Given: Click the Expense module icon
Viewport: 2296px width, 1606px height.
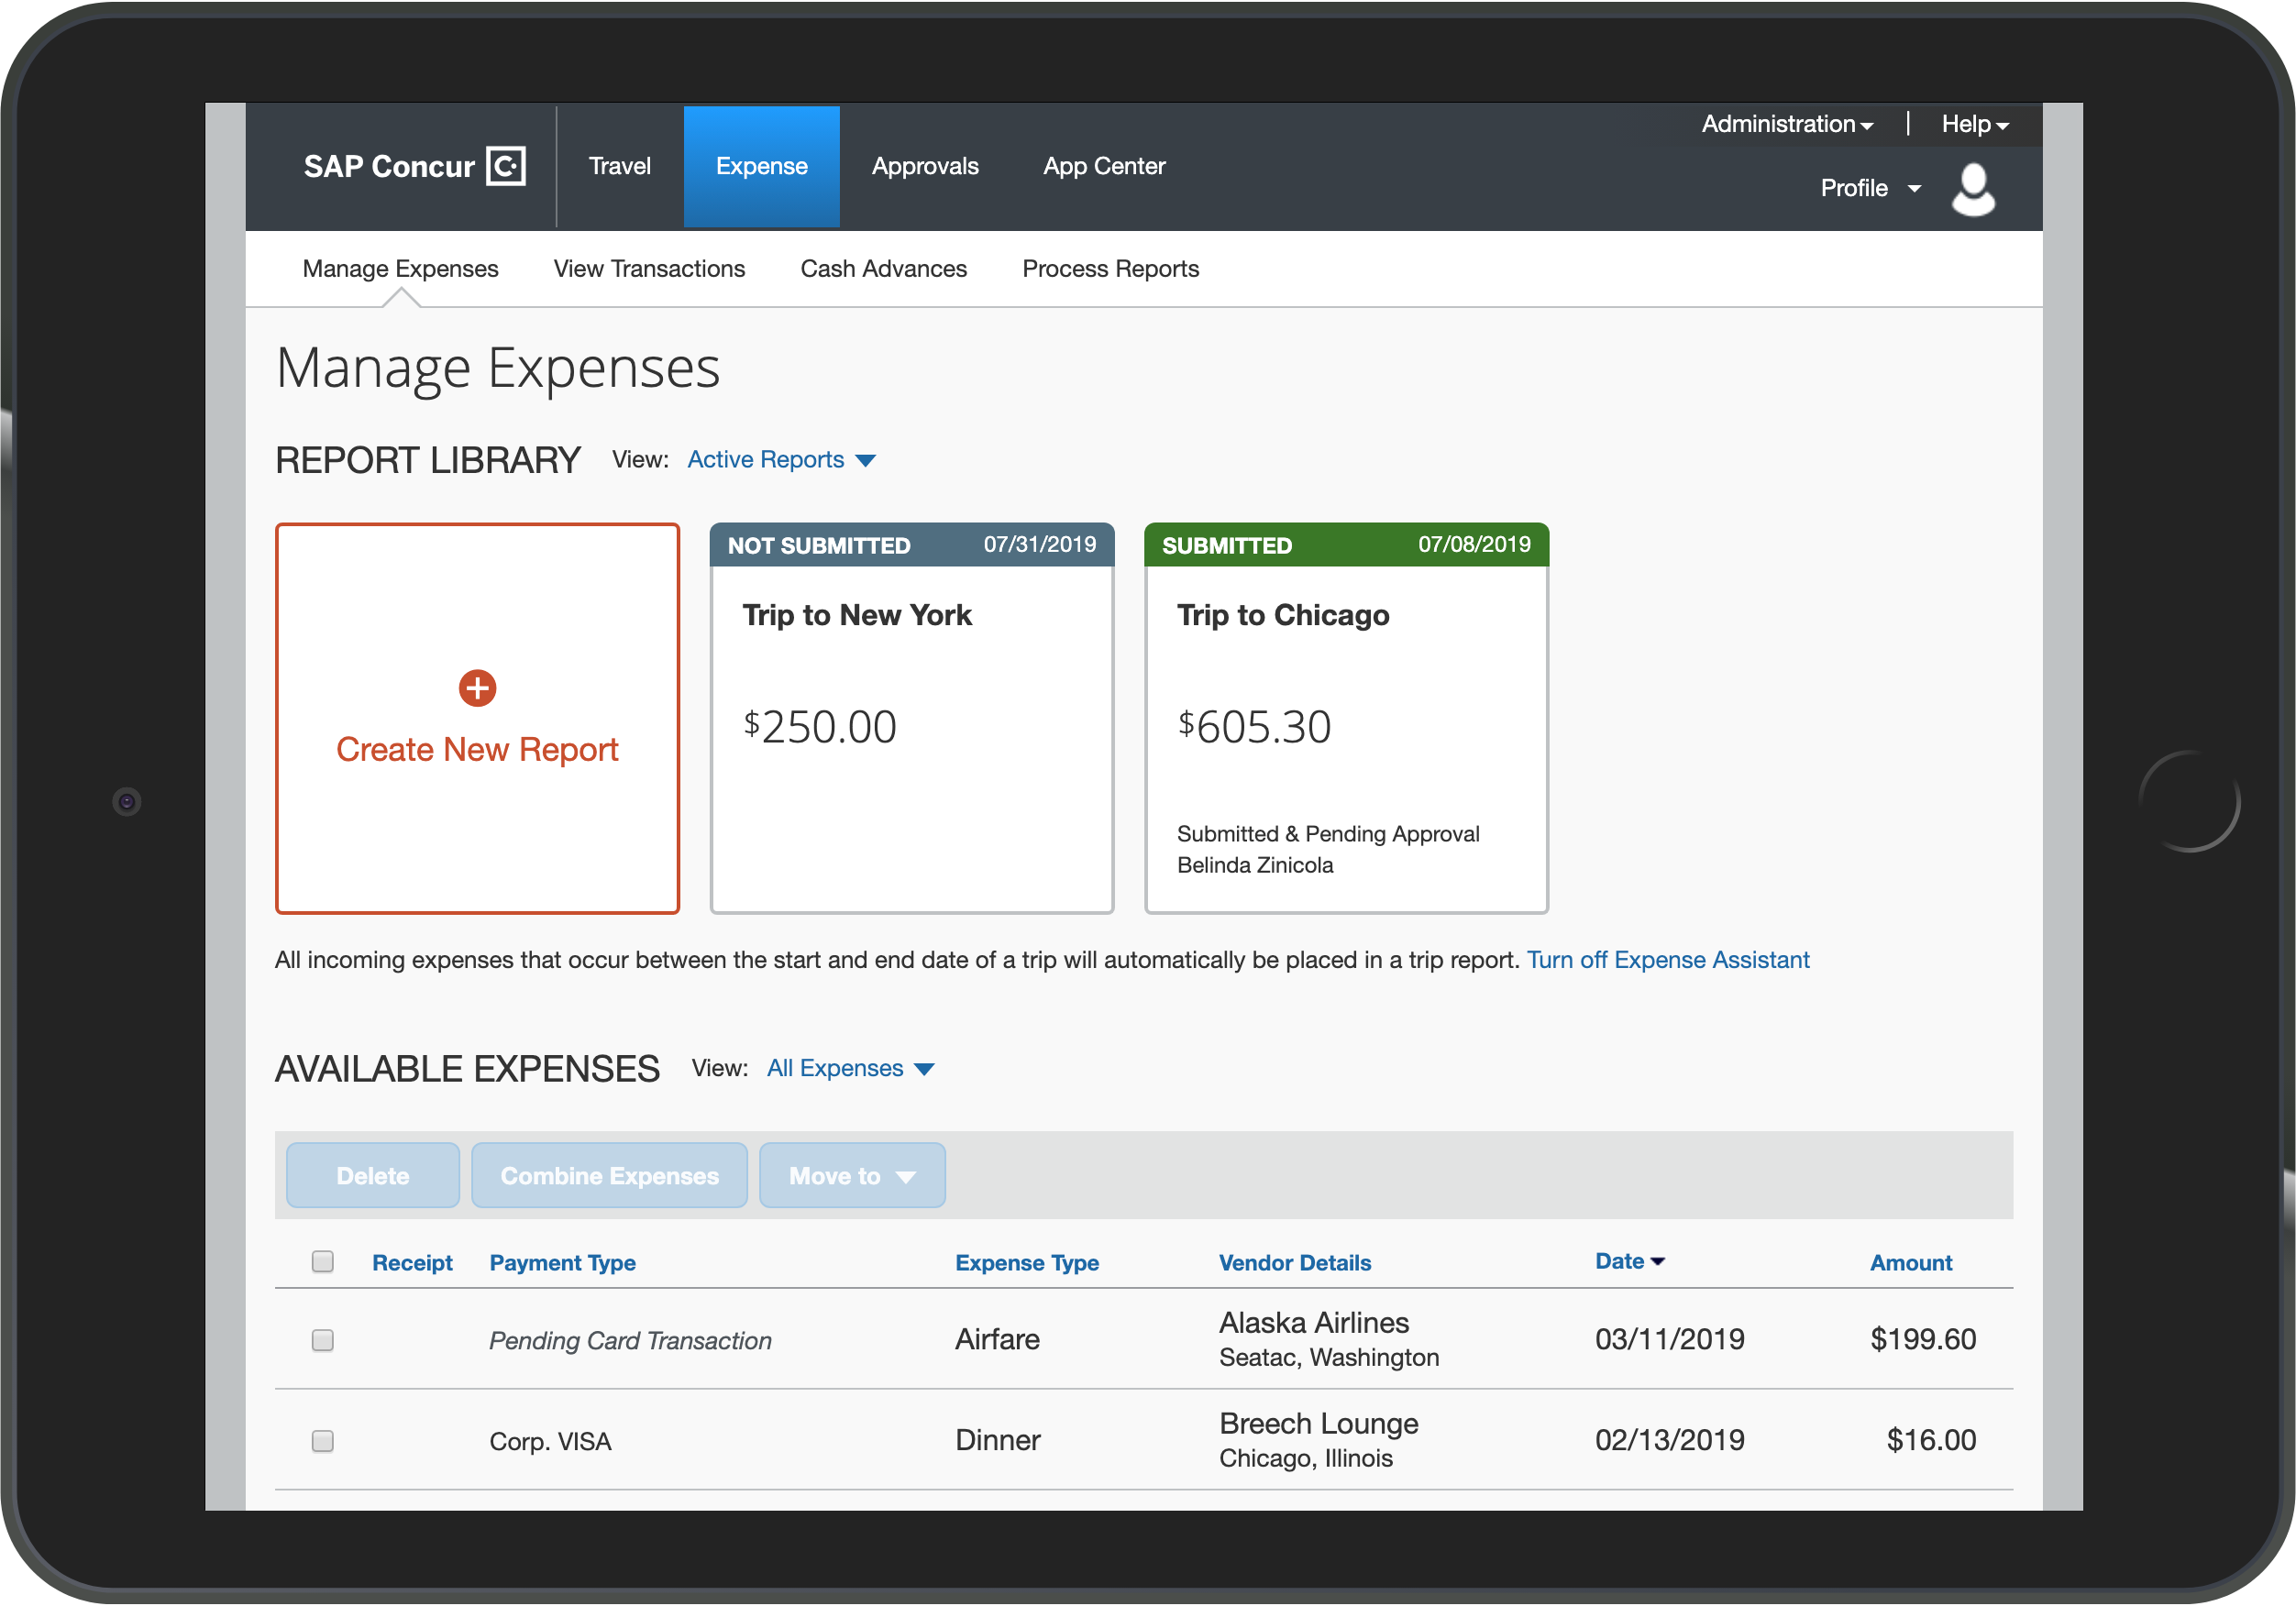Looking at the screenshot, I should coord(759,166).
